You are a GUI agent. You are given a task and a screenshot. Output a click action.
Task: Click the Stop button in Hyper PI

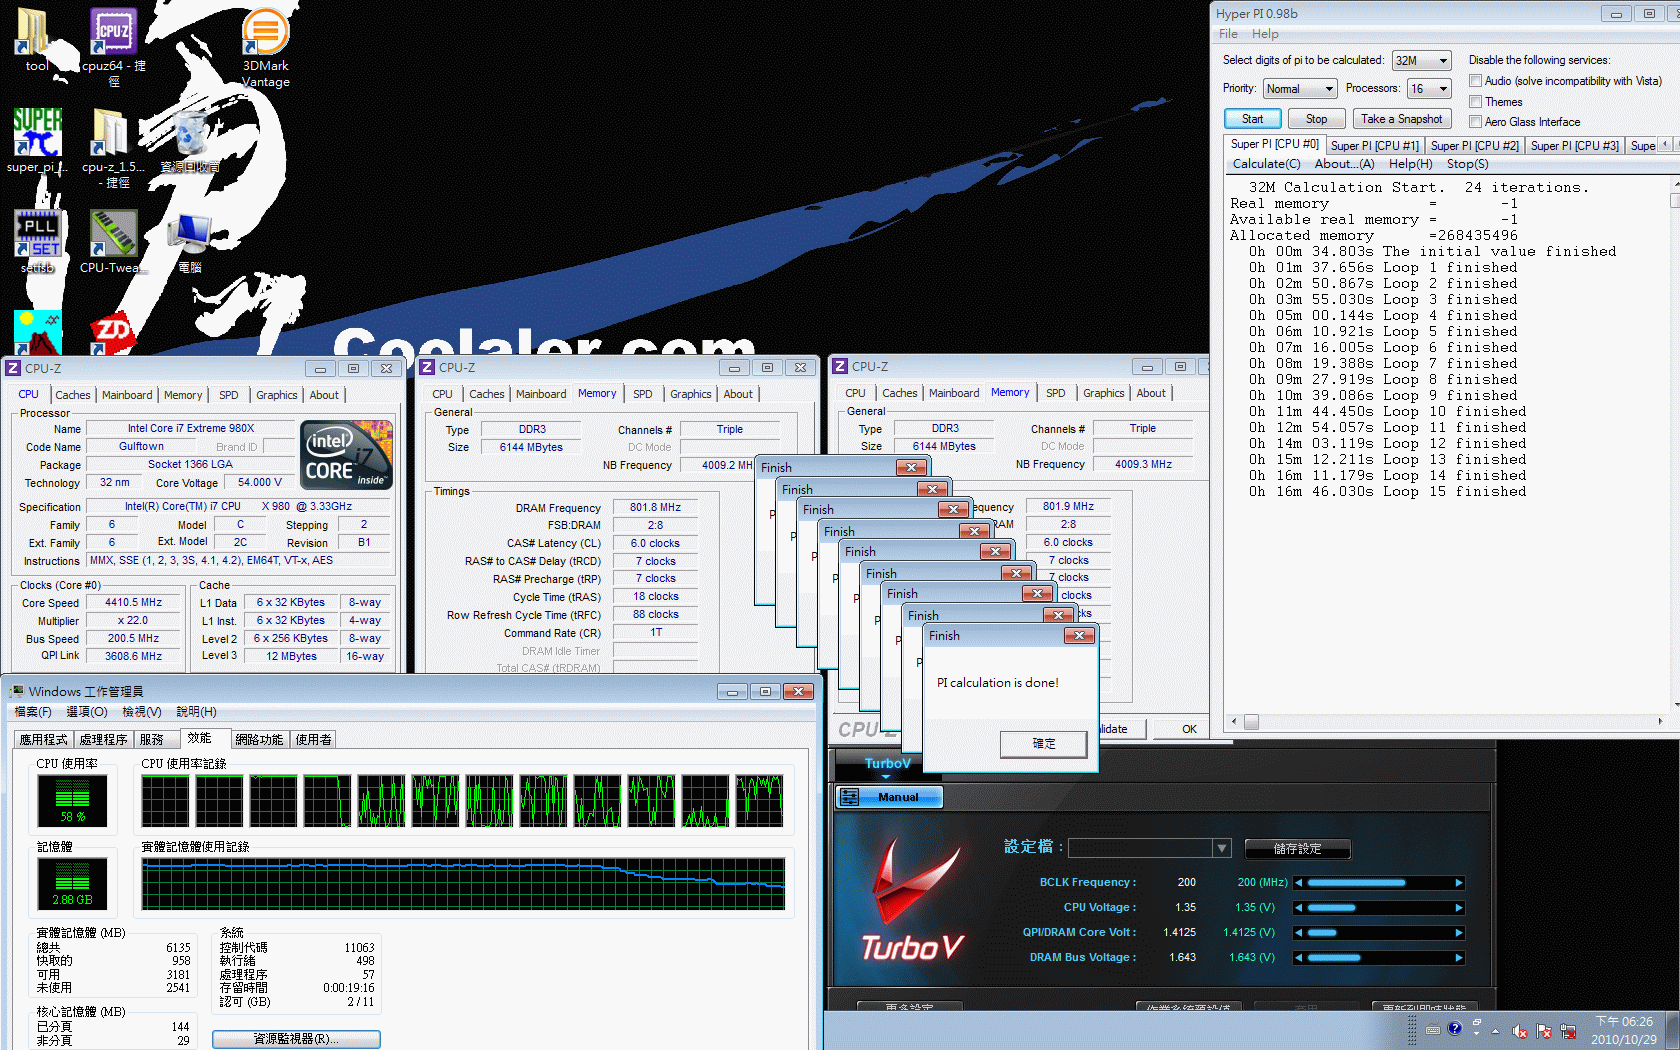pyautogui.click(x=1316, y=118)
